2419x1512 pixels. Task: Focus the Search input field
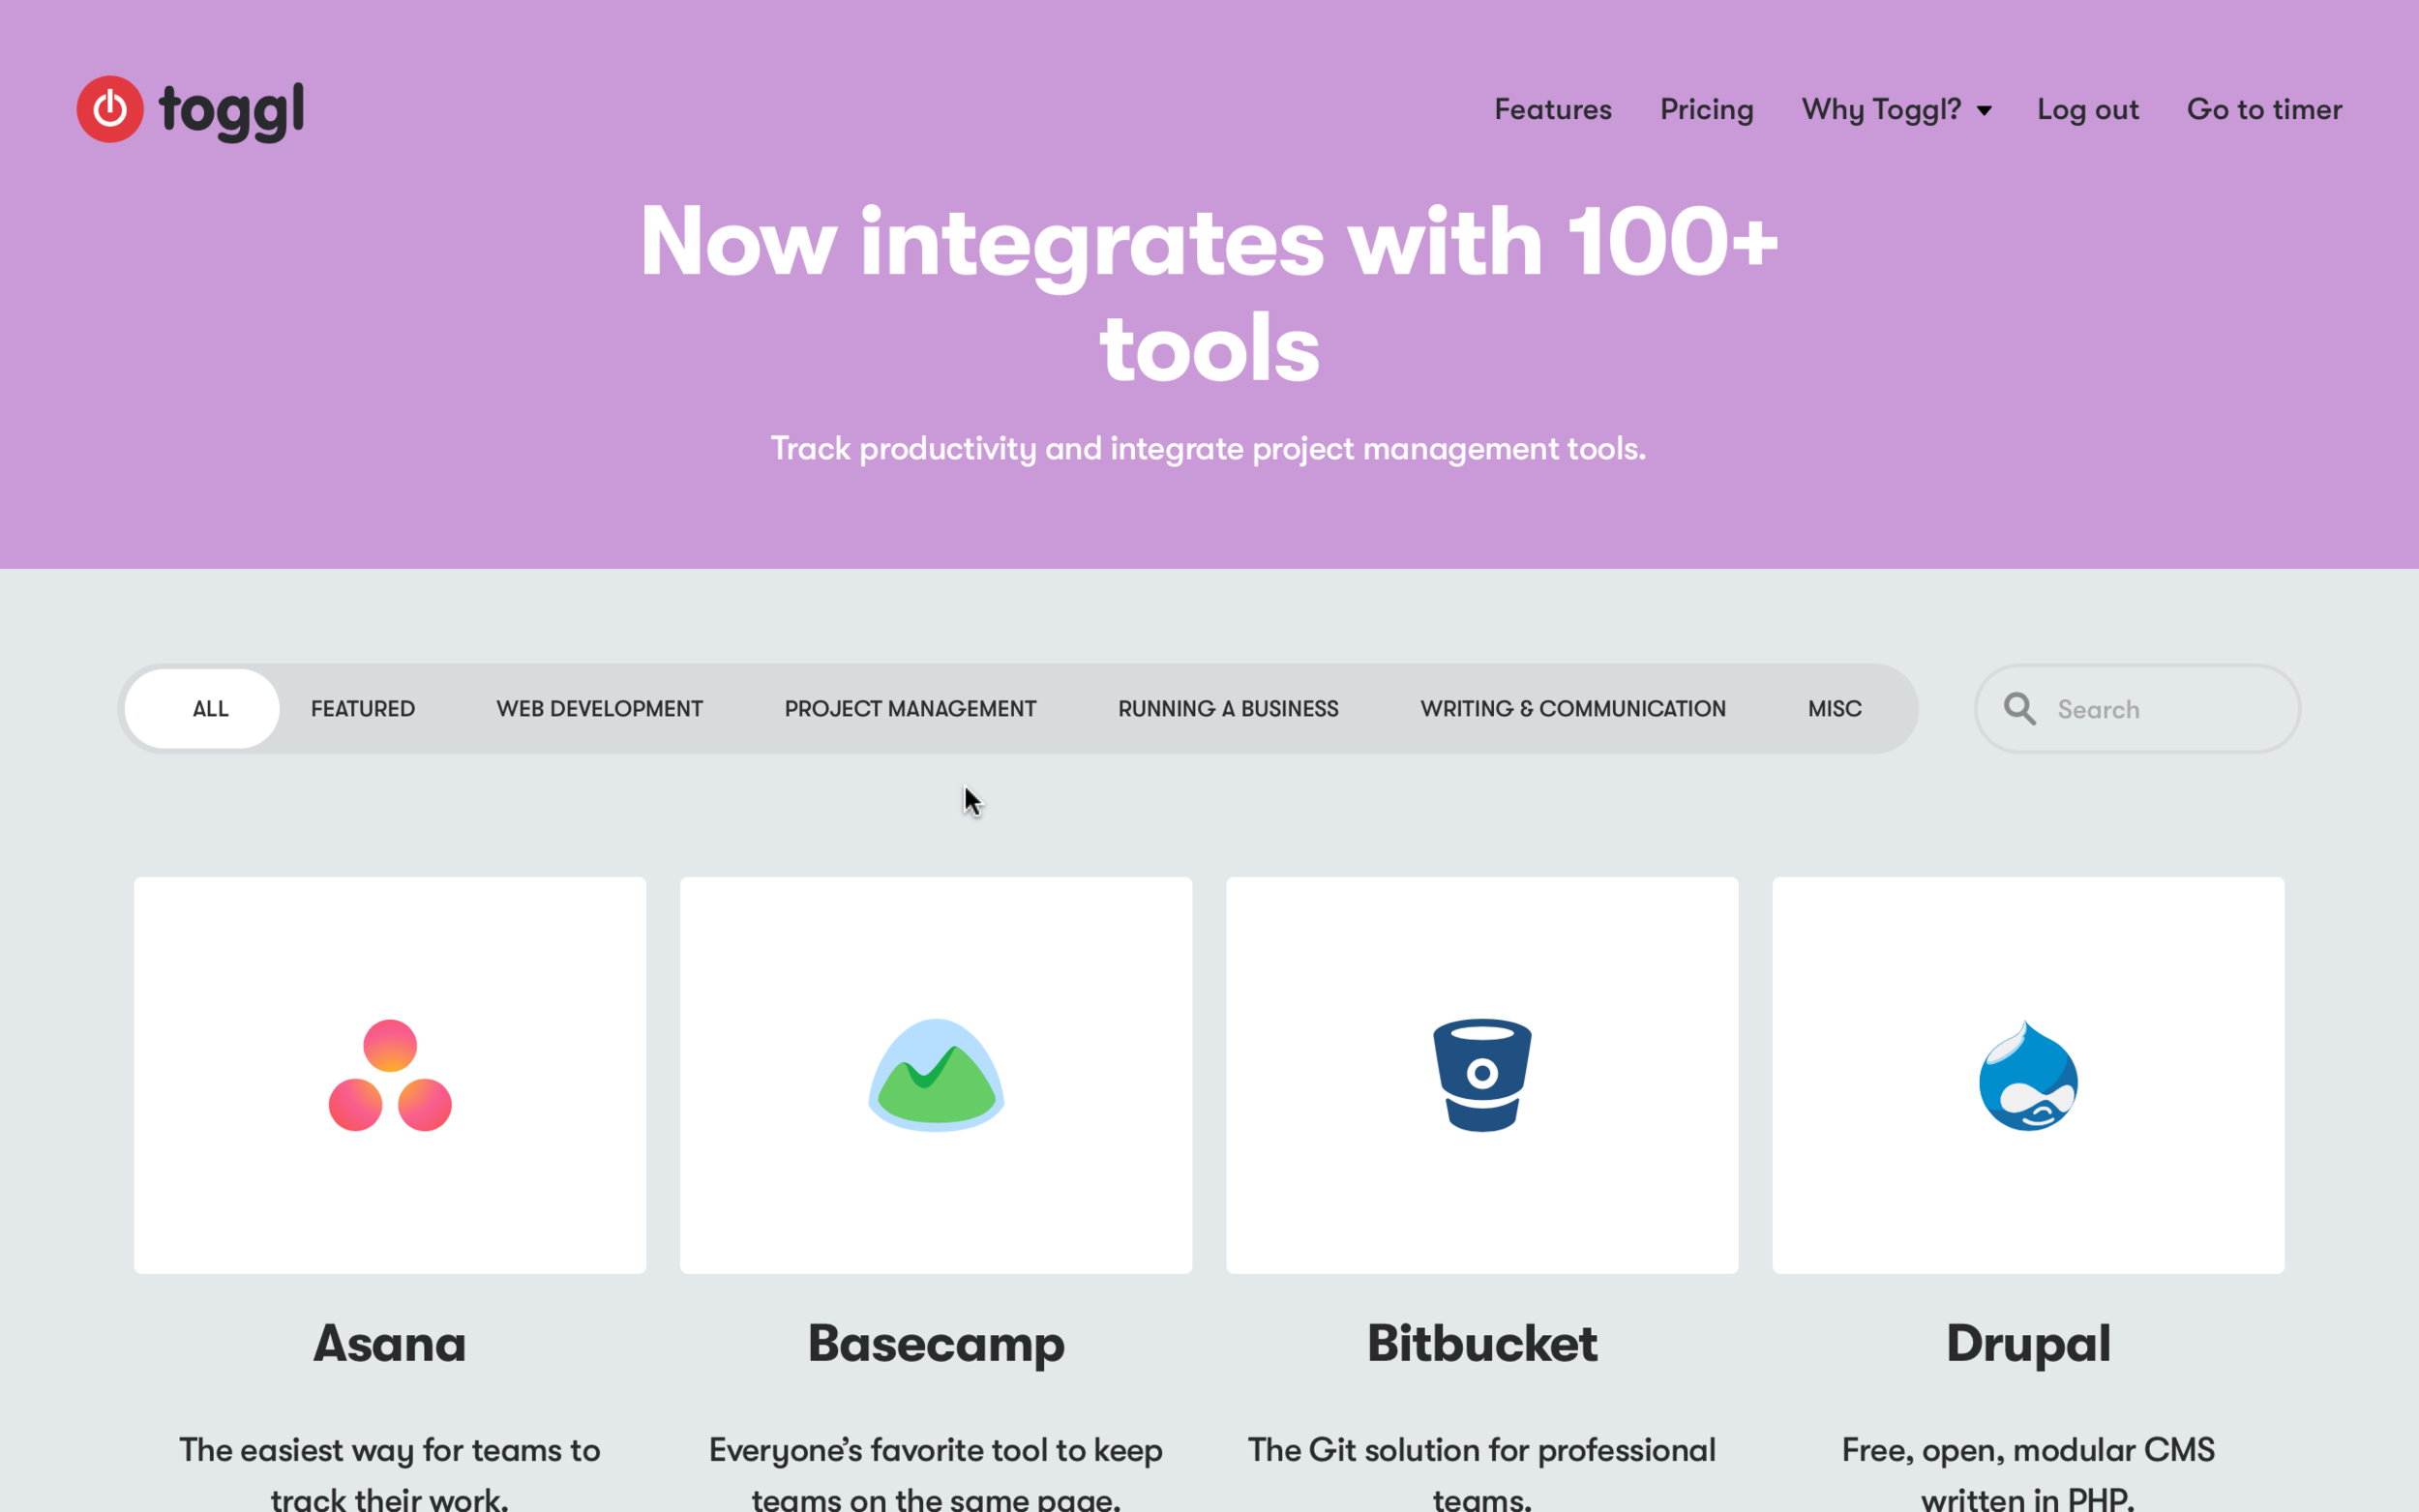(x=2137, y=708)
